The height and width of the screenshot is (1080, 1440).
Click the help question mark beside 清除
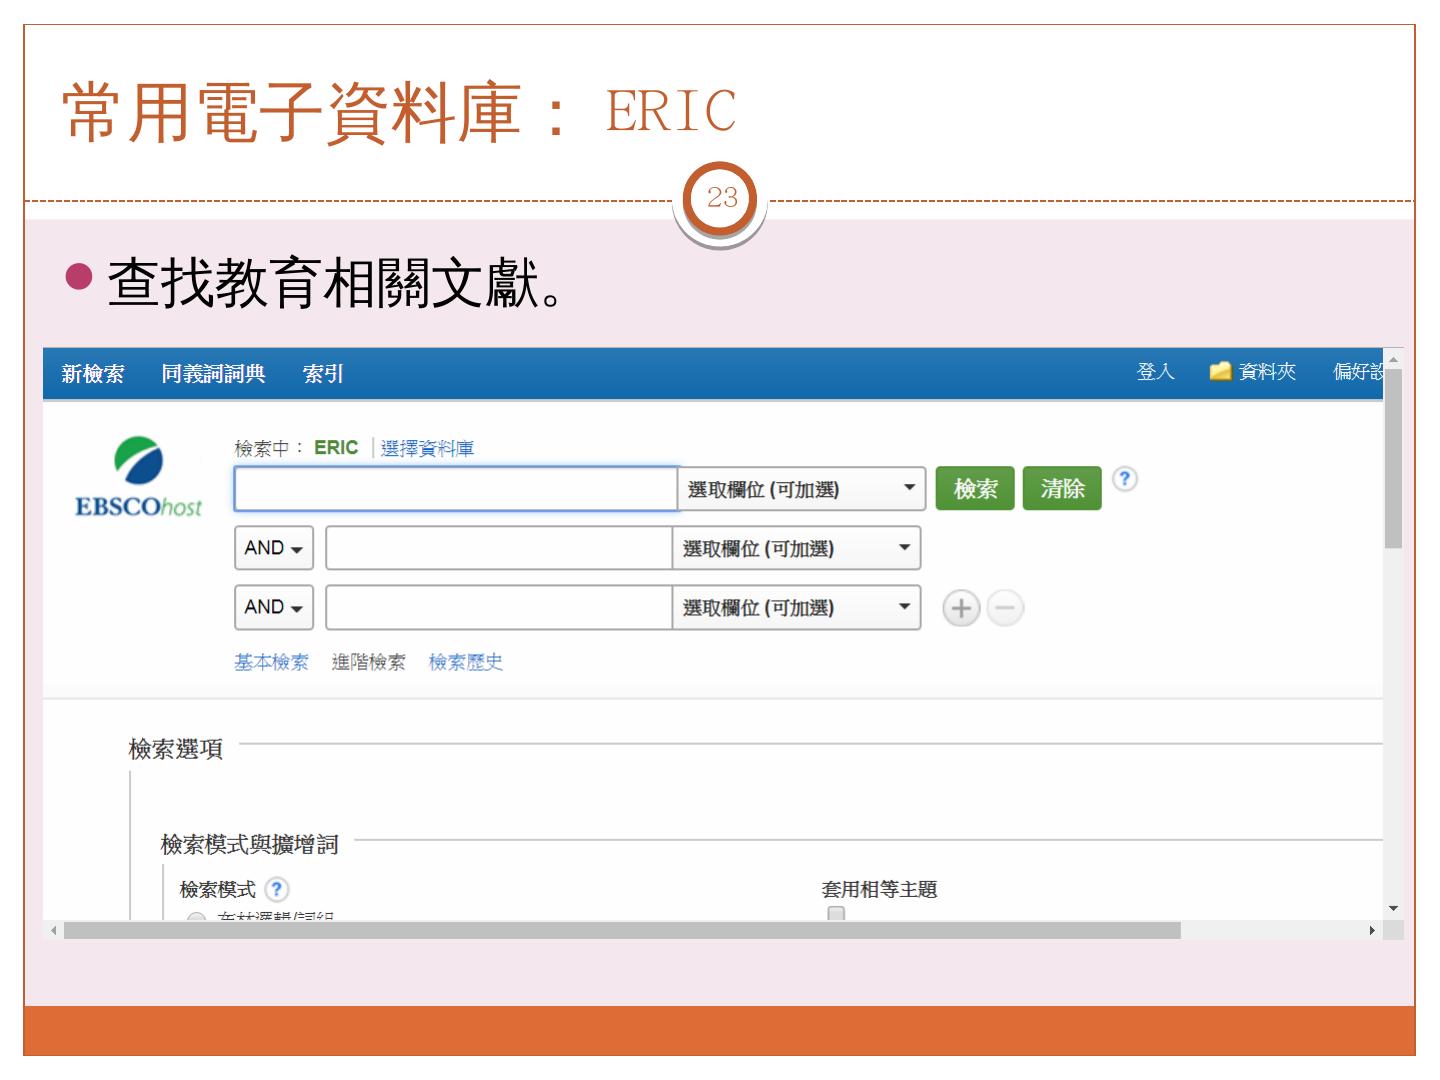tap(1124, 480)
